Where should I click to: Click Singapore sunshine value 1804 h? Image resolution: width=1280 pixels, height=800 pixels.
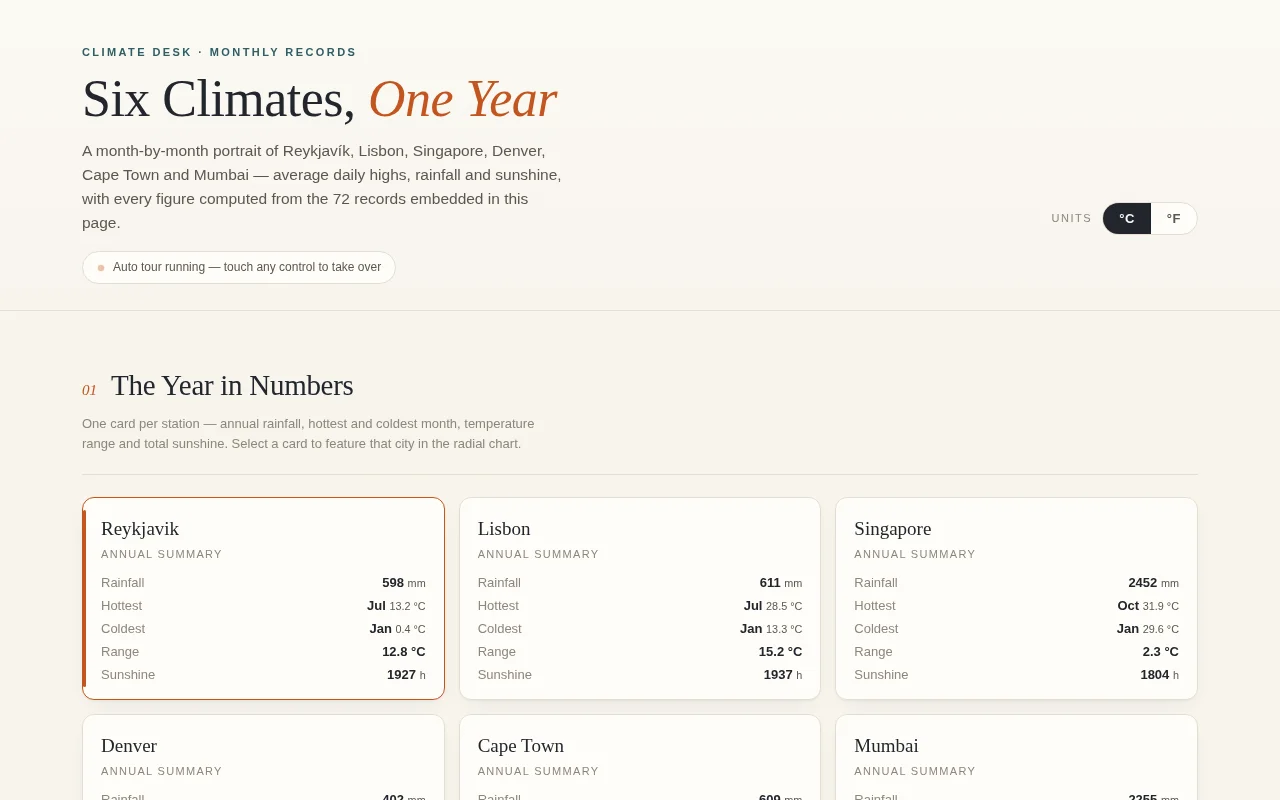tap(1160, 675)
